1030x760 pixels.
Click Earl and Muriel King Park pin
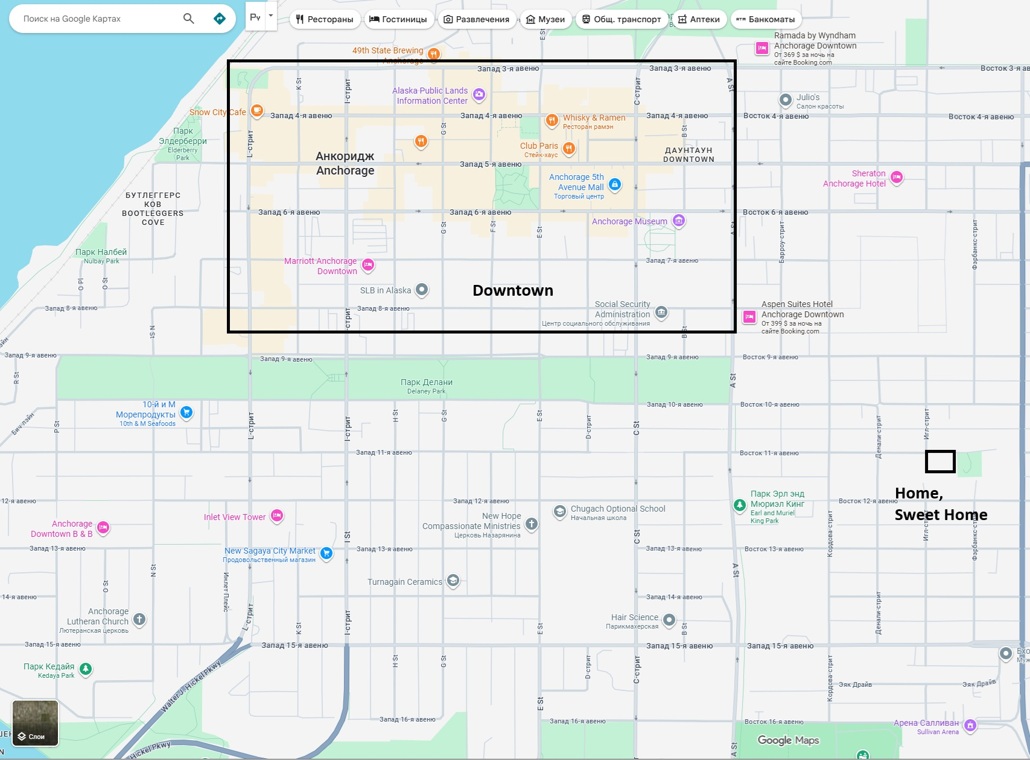click(740, 504)
